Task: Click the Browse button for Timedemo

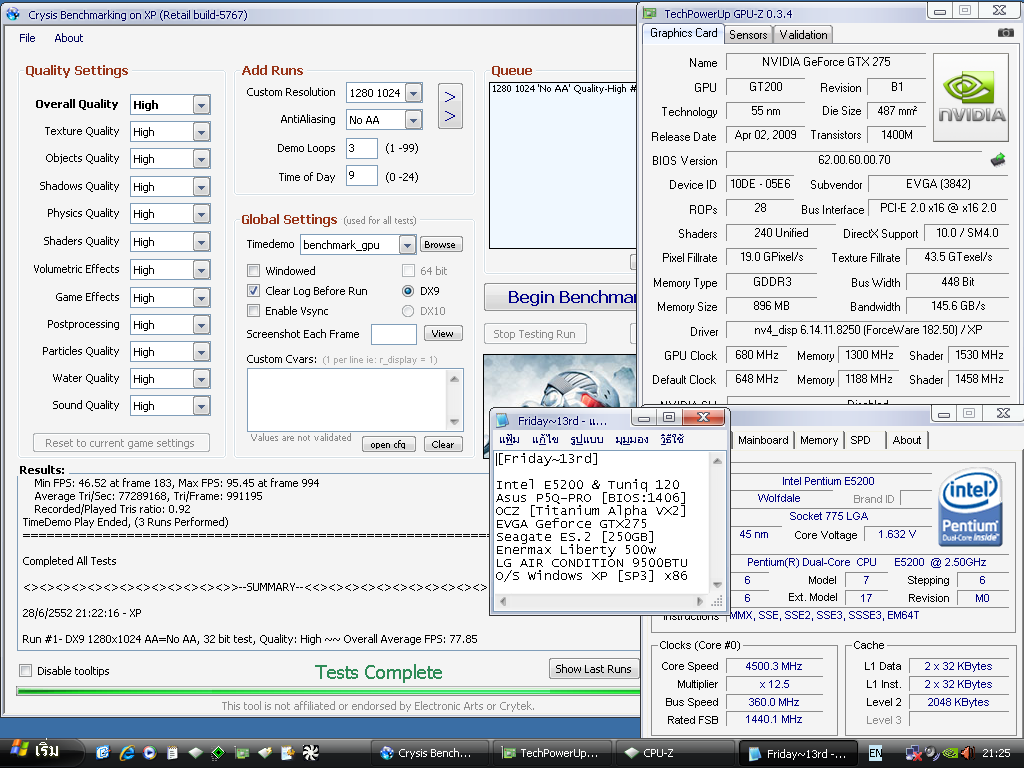Action: point(439,245)
